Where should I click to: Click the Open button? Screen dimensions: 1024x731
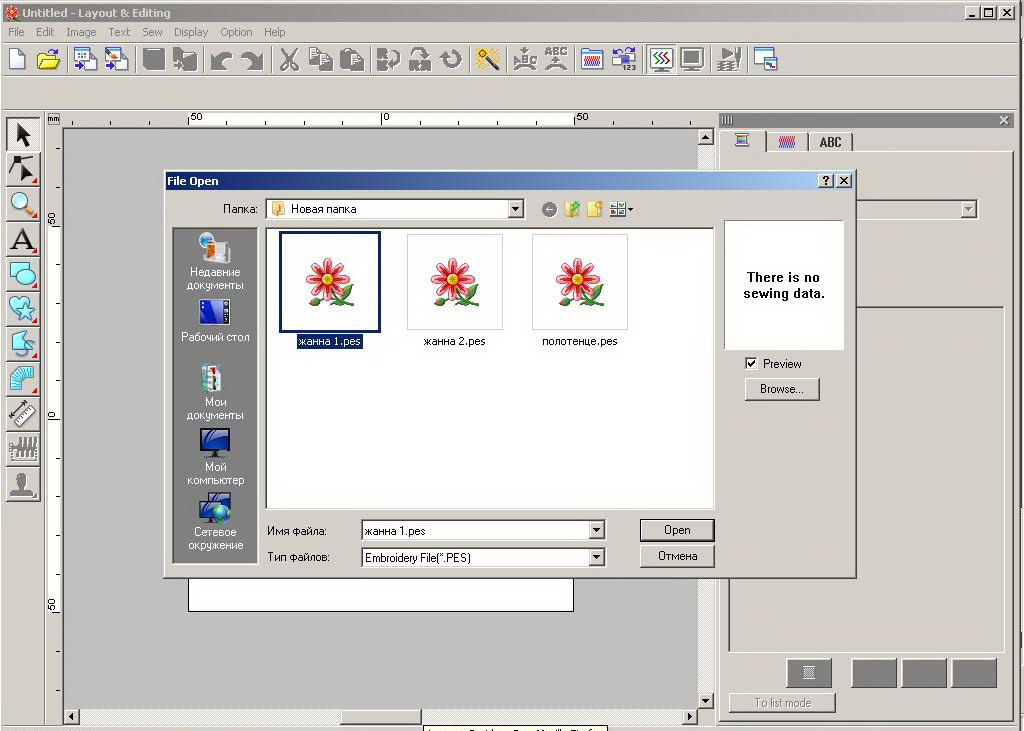point(677,530)
